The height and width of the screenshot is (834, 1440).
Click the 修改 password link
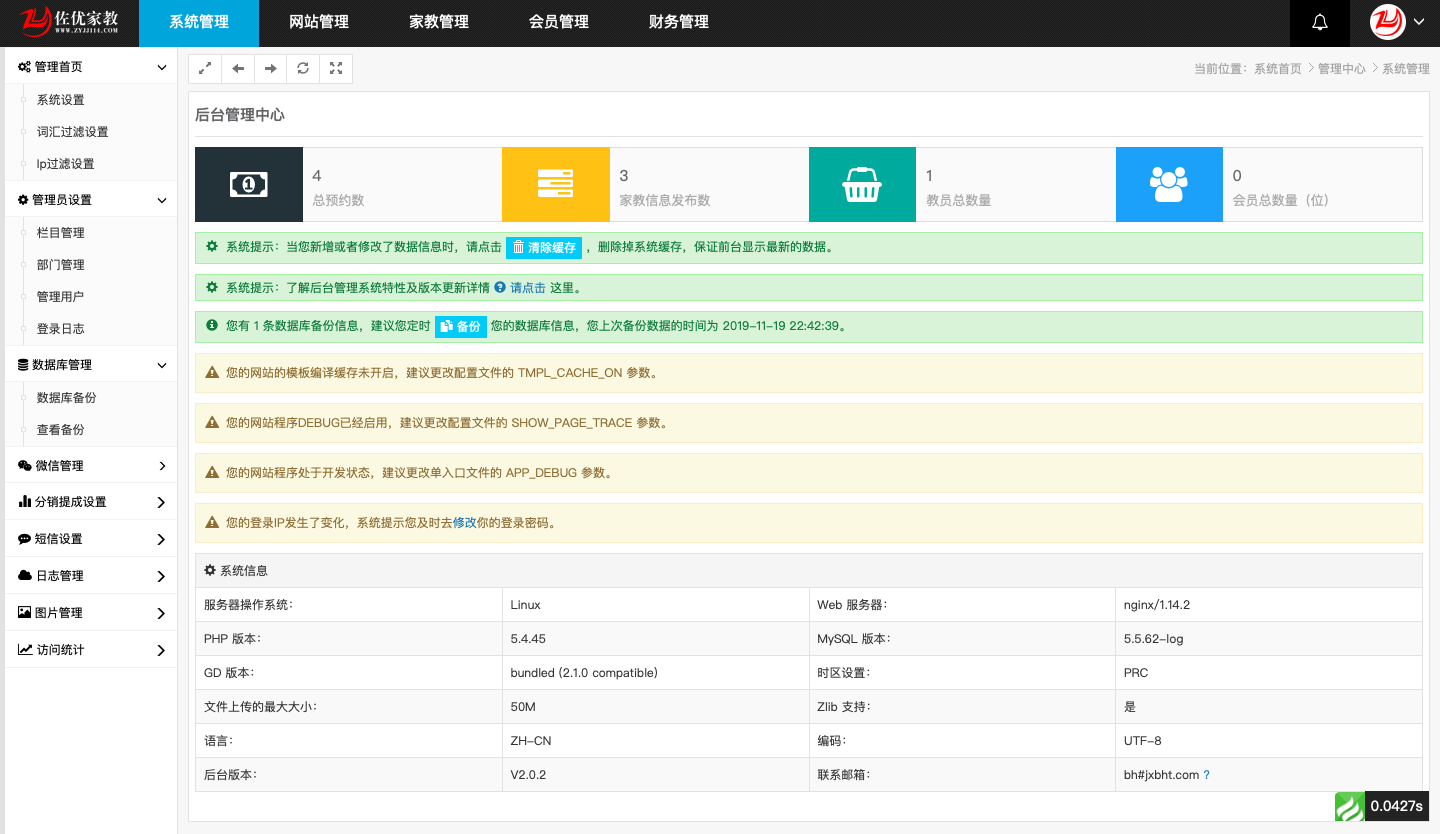point(465,523)
